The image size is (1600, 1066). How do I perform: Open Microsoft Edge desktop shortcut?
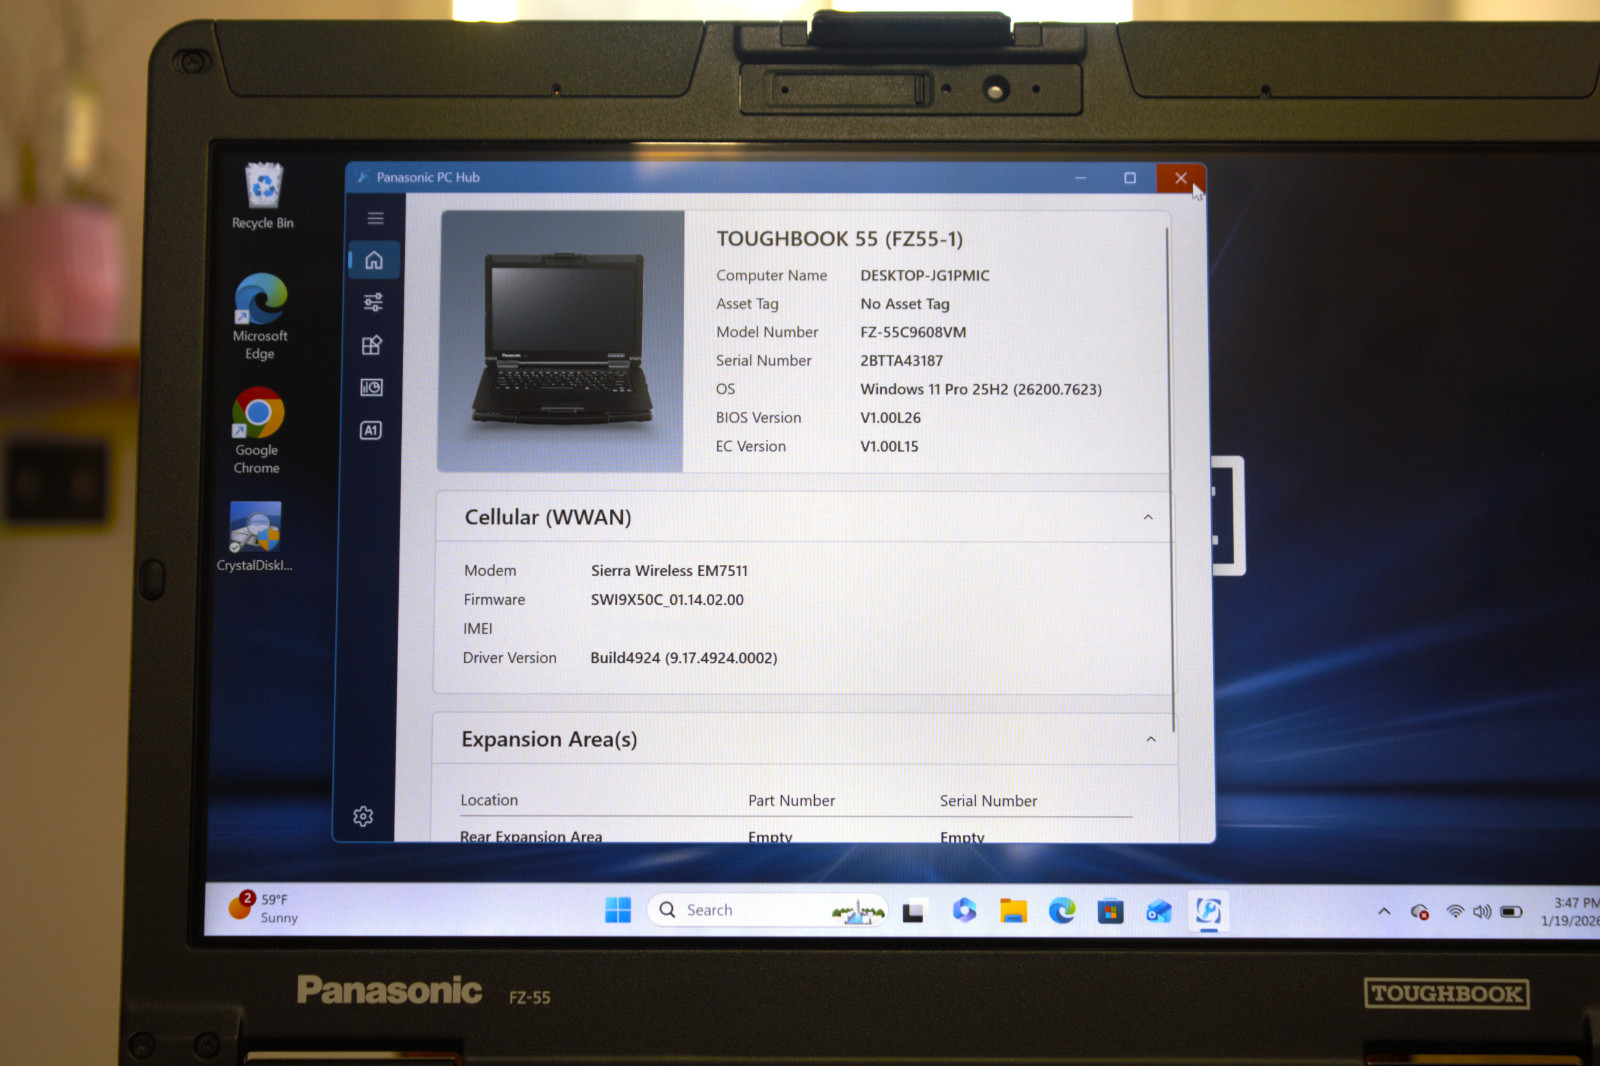[x=260, y=317]
